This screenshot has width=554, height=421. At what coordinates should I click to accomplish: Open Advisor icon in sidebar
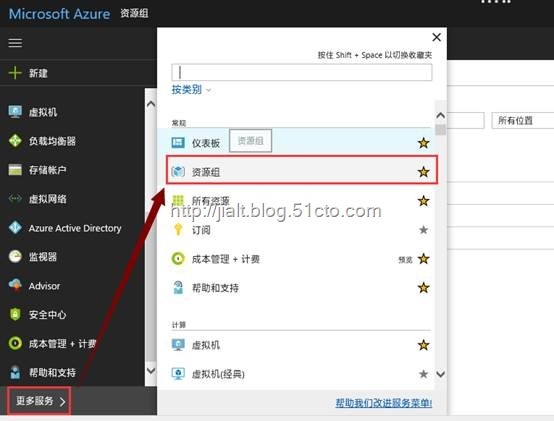pos(15,285)
